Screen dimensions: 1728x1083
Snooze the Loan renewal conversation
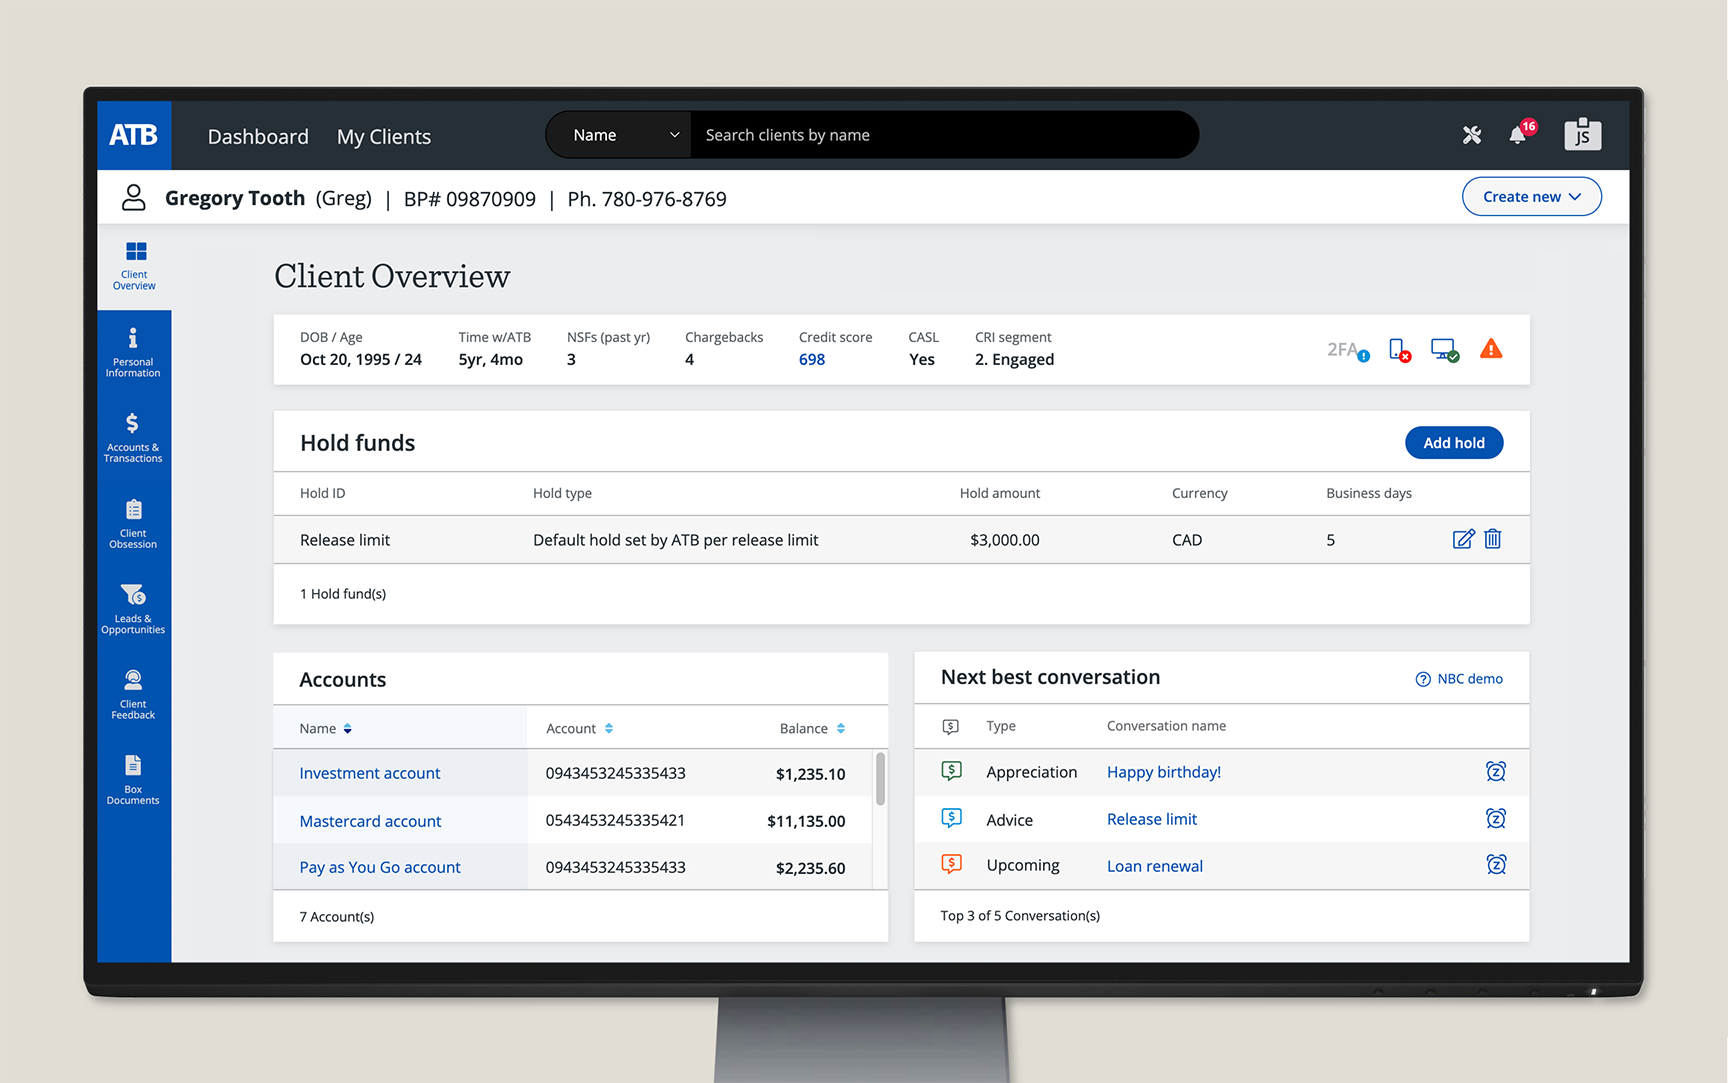[x=1495, y=865]
